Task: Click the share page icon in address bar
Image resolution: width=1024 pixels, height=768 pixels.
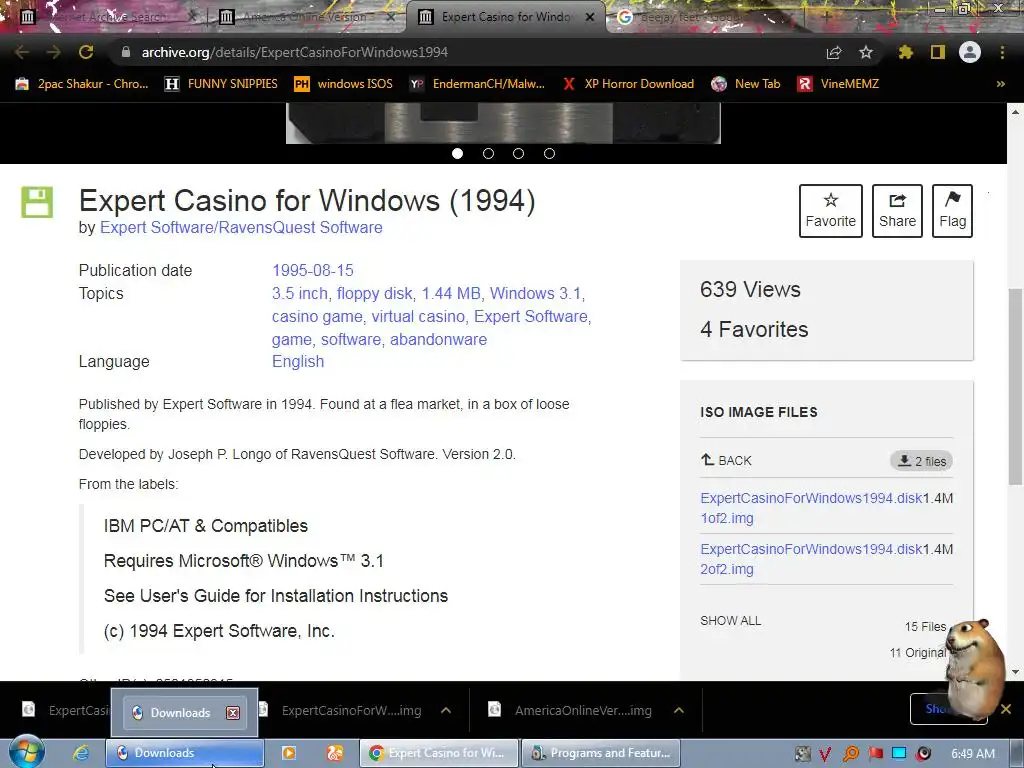Action: [x=834, y=52]
